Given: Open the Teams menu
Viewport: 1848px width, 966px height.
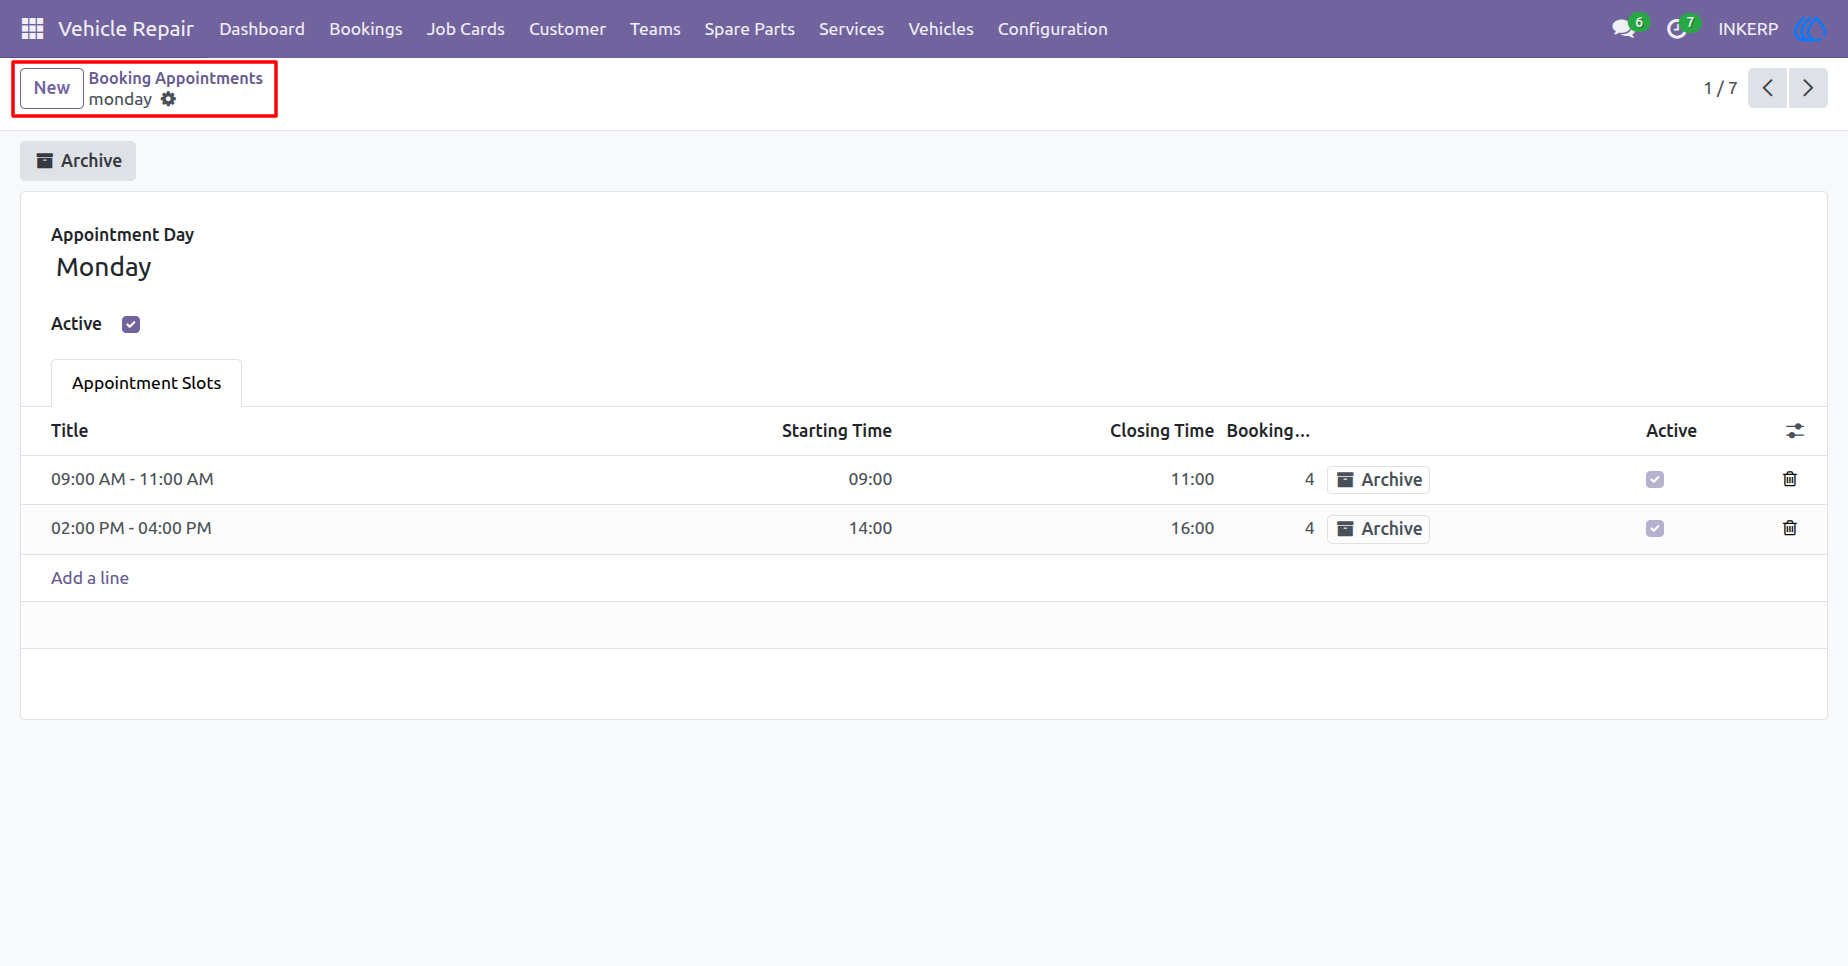Looking at the screenshot, I should point(655,29).
